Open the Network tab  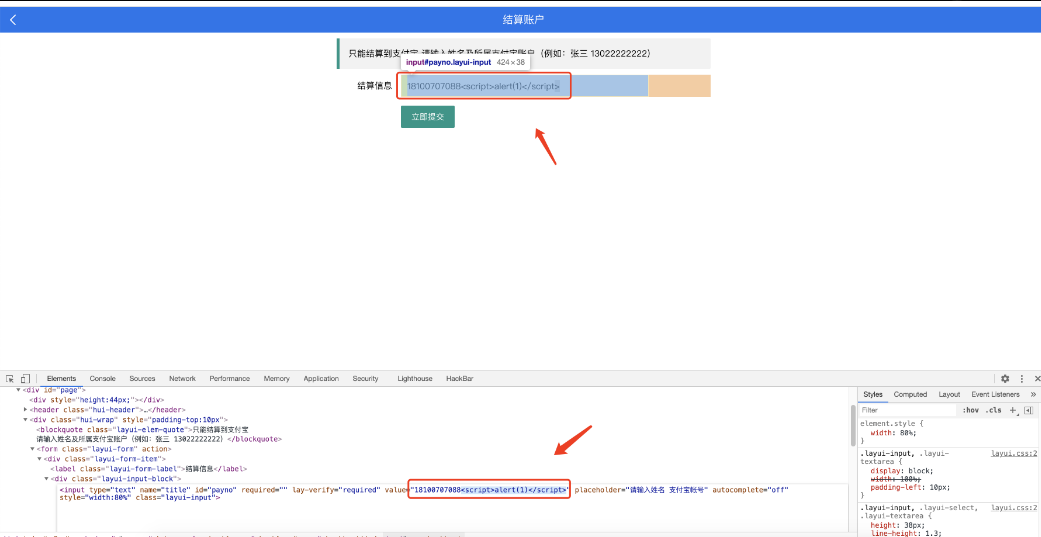182,378
